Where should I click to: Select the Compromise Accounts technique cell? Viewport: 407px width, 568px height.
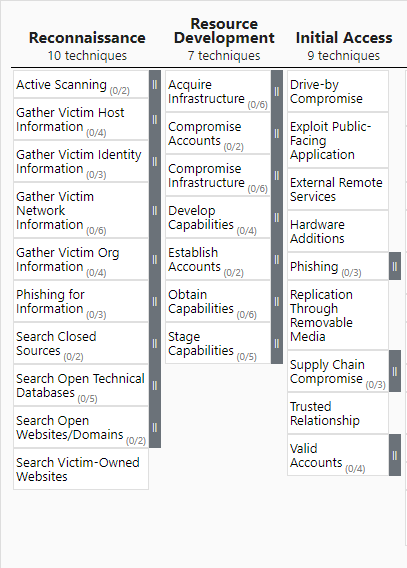pos(218,133)
